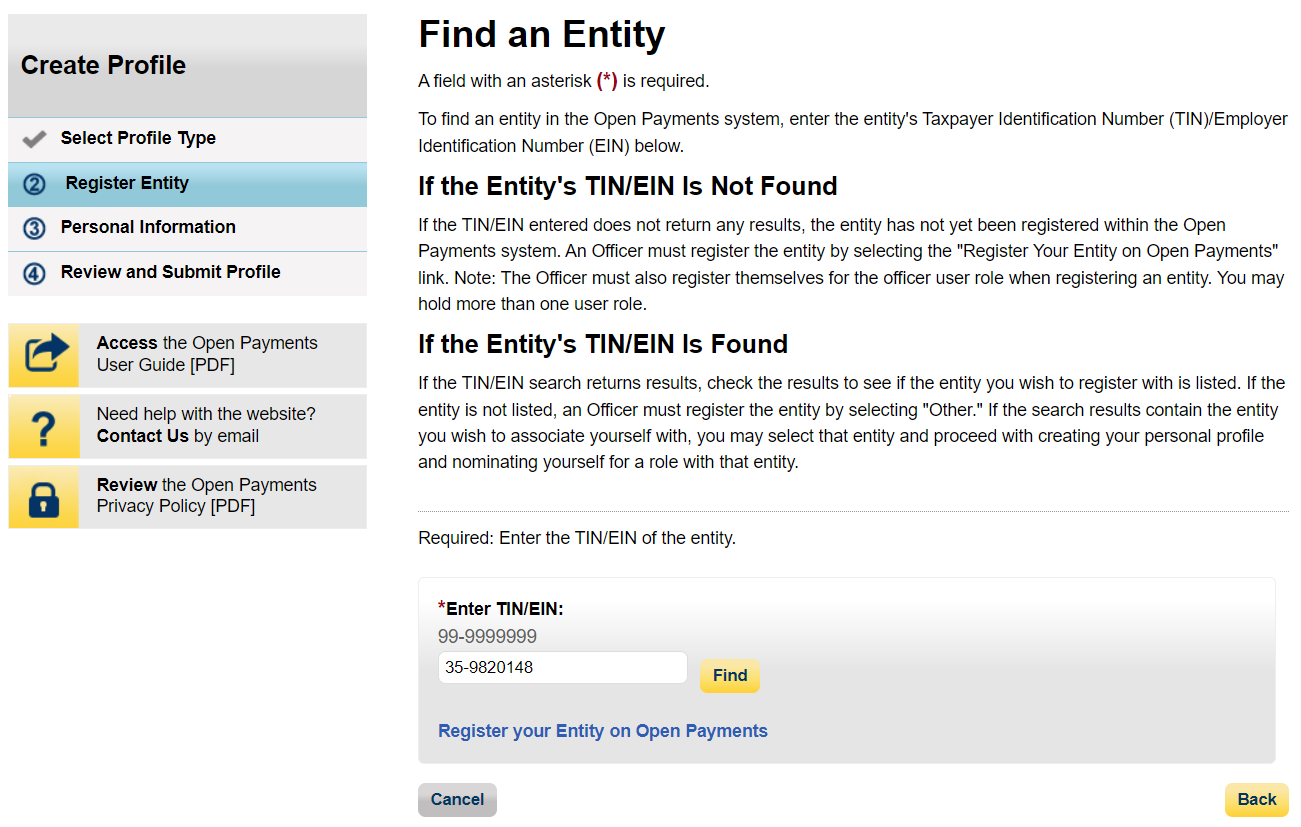Click the step 4 circle icon
1301x827 pixels.
point(34,273)
